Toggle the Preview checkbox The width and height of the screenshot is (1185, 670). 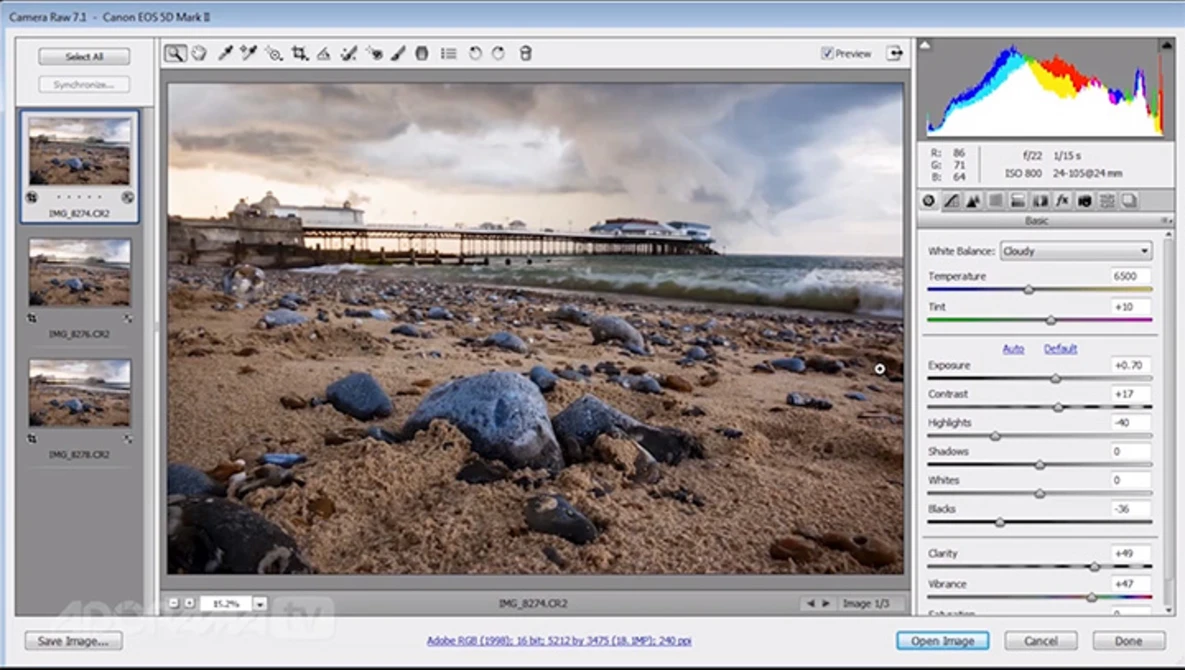(828, 54)
